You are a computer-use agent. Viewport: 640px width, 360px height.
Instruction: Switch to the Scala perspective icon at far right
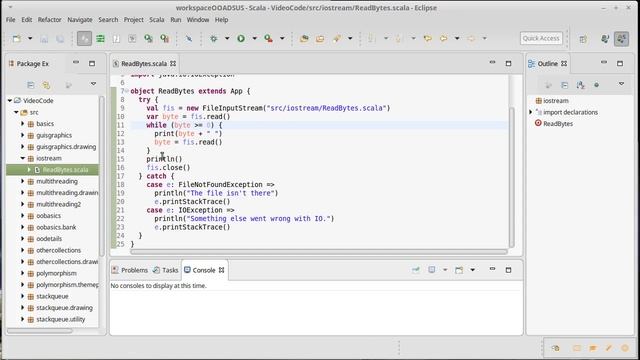tap(622, 38)
